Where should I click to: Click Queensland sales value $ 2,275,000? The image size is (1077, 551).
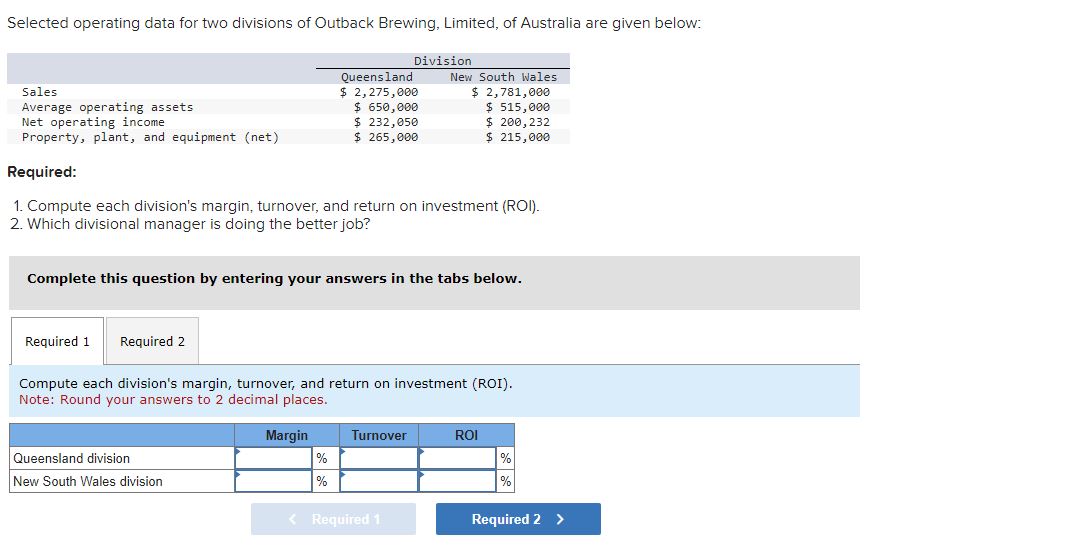coord(379,92)
